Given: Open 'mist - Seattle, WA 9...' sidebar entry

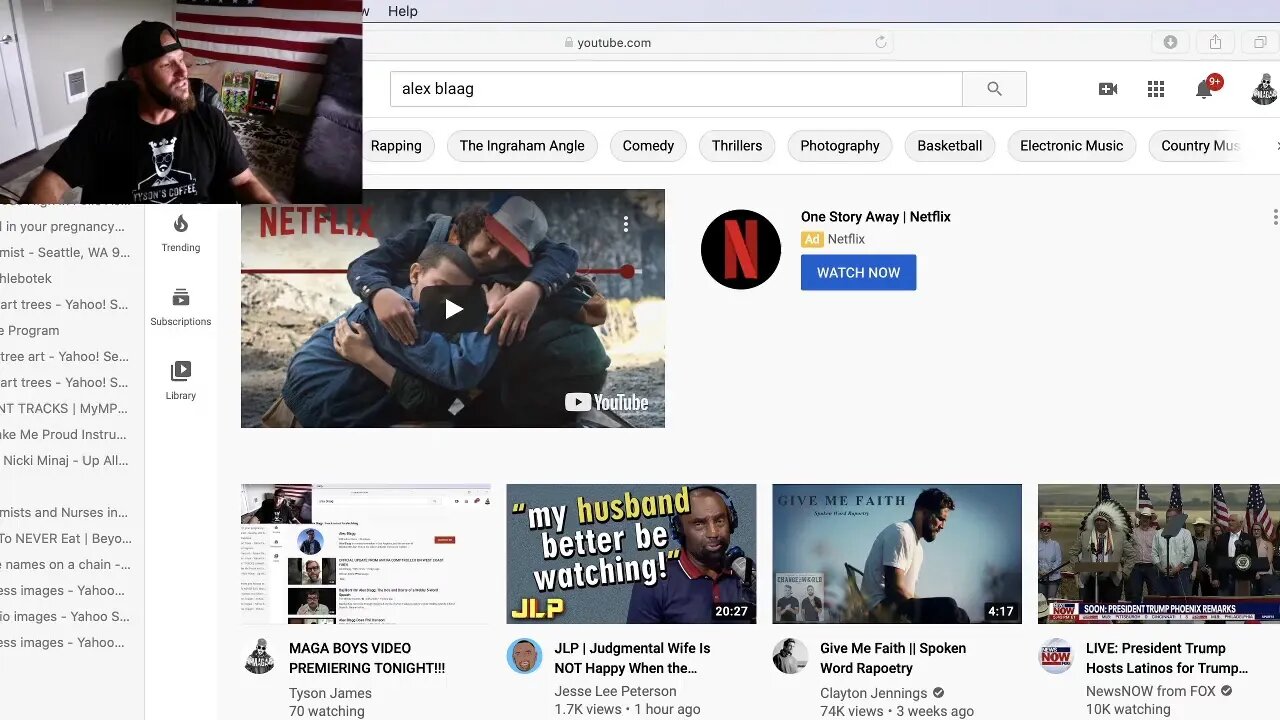Looking at the screenshot, I should pyautogui.click(x=65, y=252).
